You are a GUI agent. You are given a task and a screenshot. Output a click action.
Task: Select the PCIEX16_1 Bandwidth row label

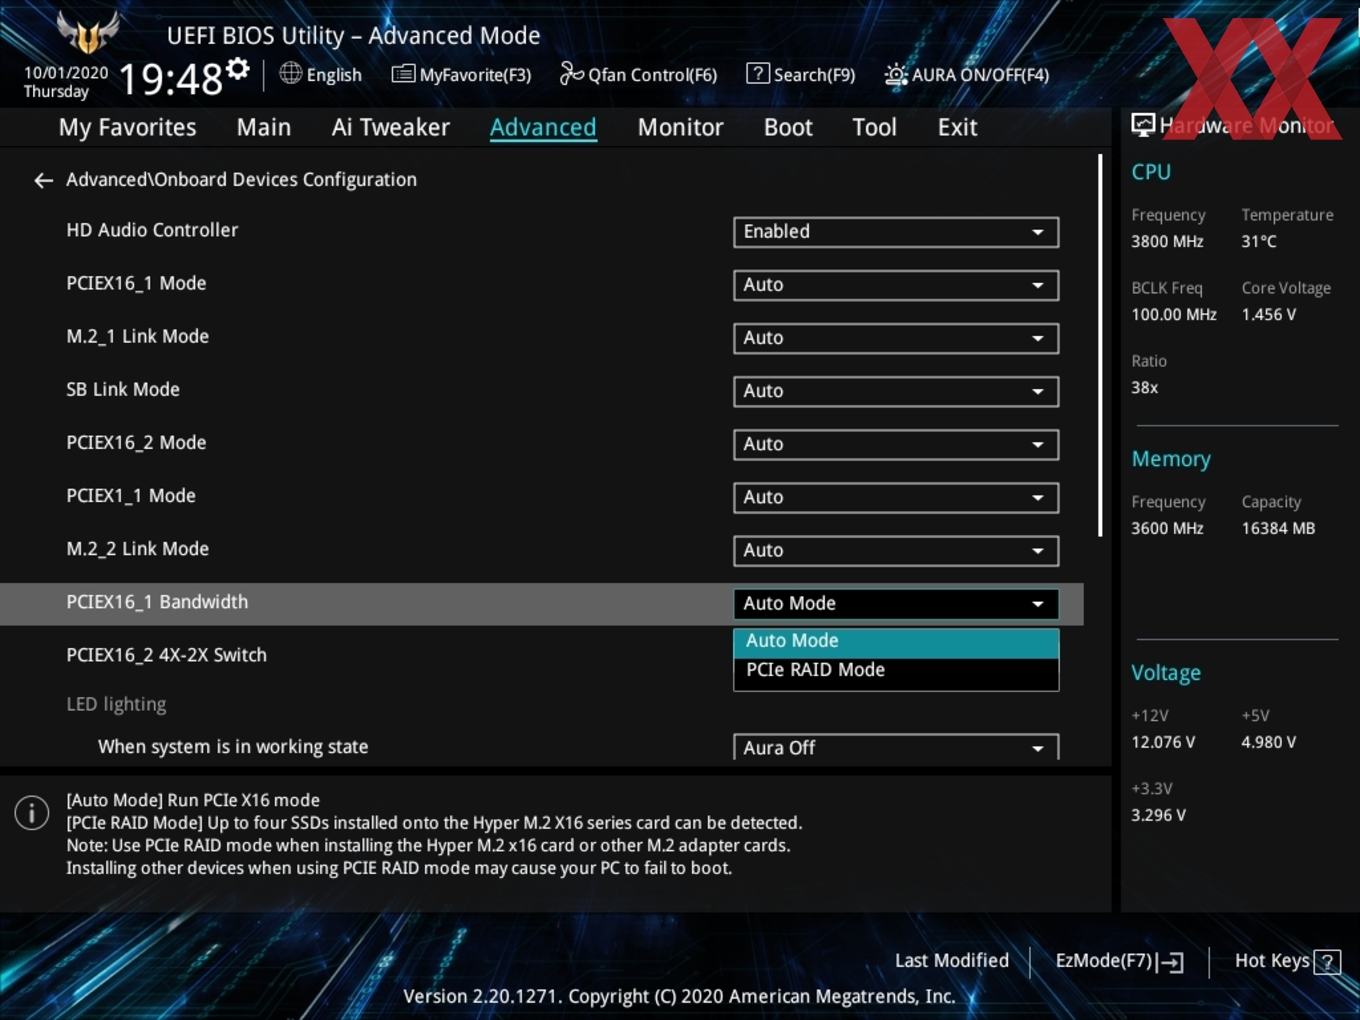(157, 602)
